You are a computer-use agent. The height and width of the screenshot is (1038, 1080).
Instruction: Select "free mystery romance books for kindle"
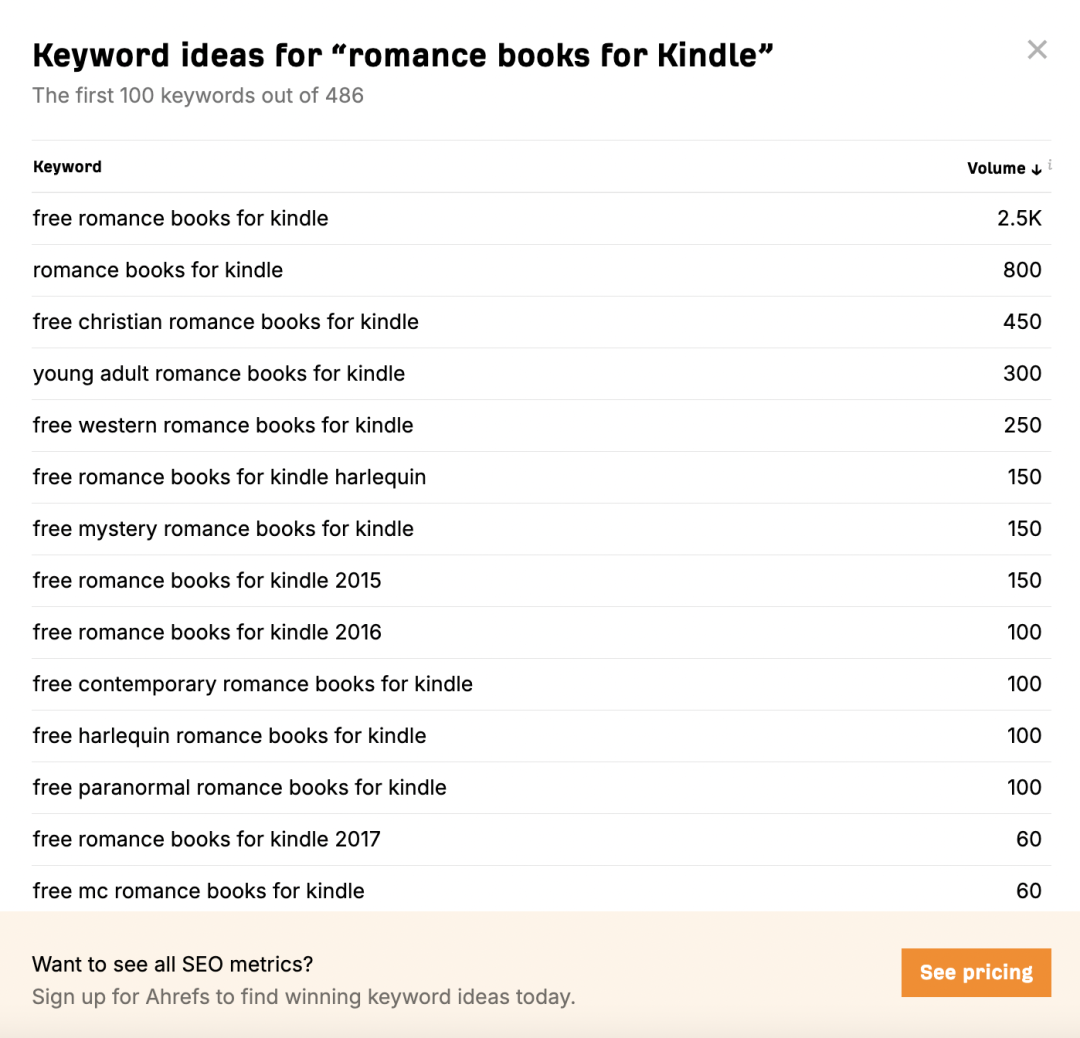(223, 529)
